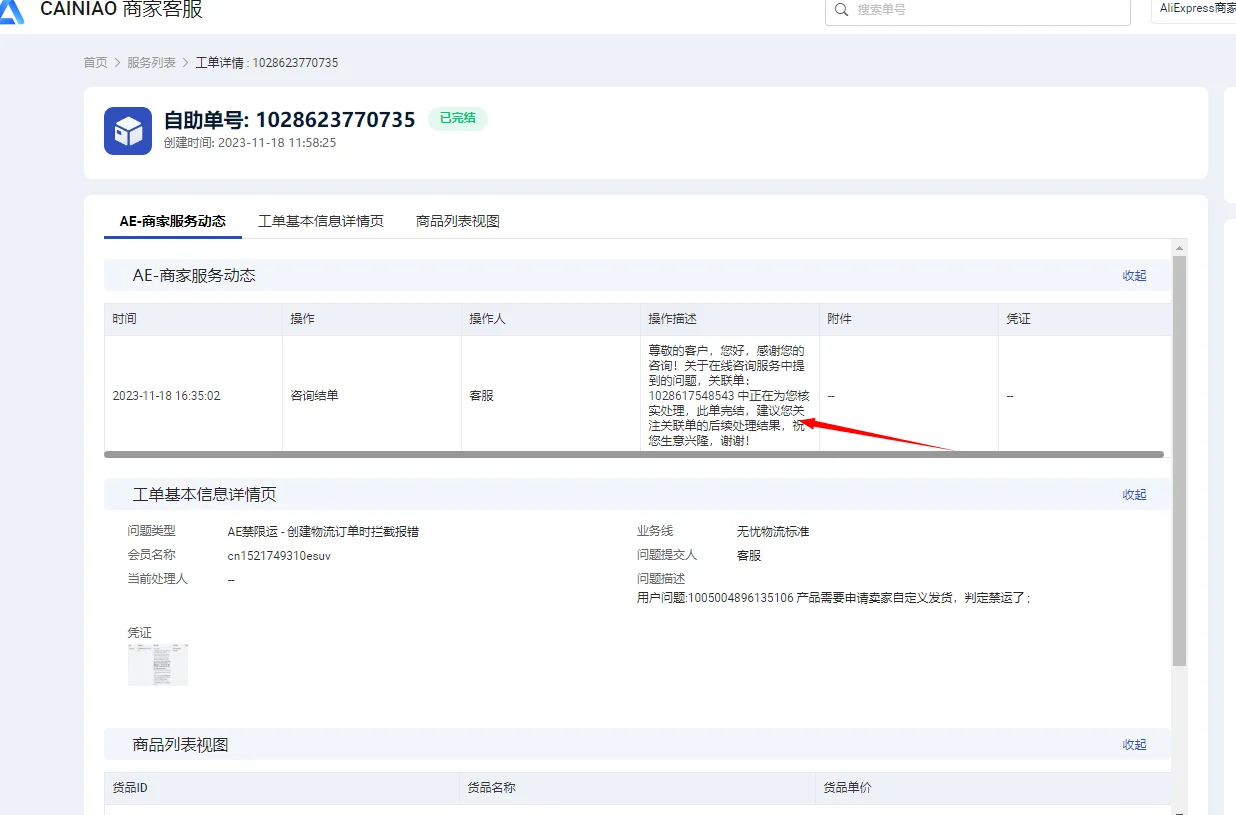
Task: Click the 货品单价 column header
Action: click(x=993, y=788)
